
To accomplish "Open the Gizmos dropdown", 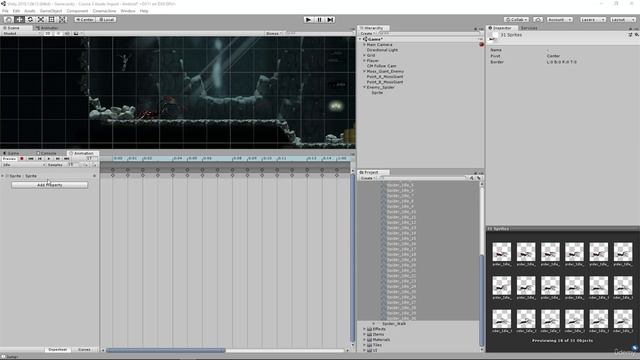I will (273, 33).
